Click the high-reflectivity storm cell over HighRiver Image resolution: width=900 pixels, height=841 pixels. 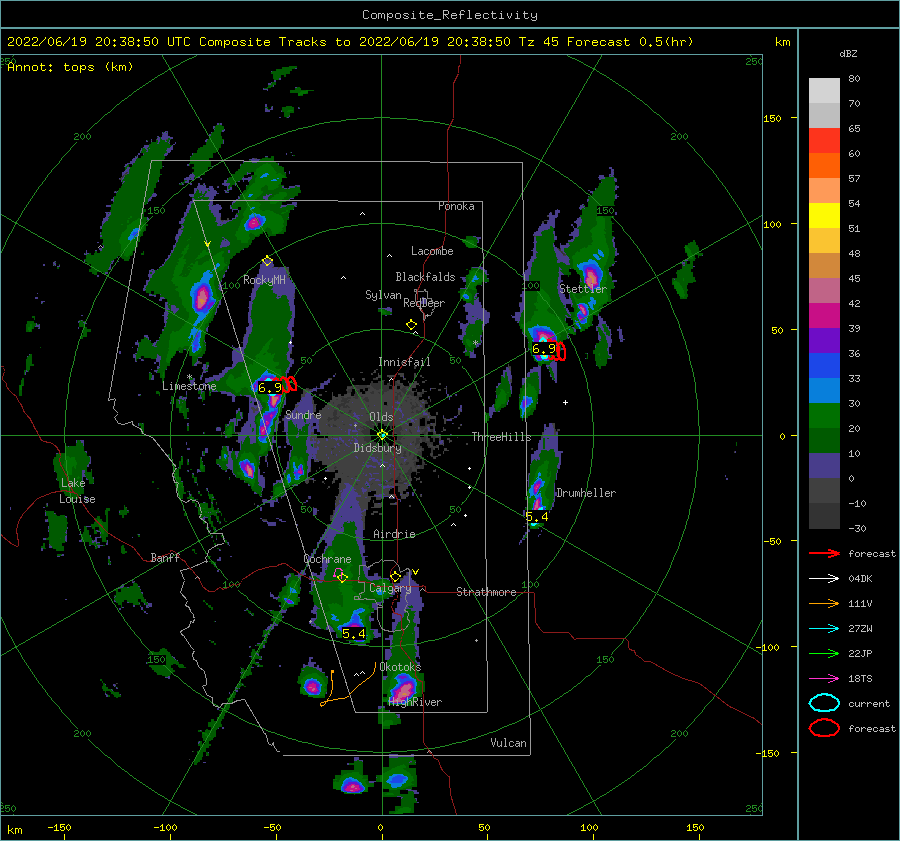click(x=404, y=687)
